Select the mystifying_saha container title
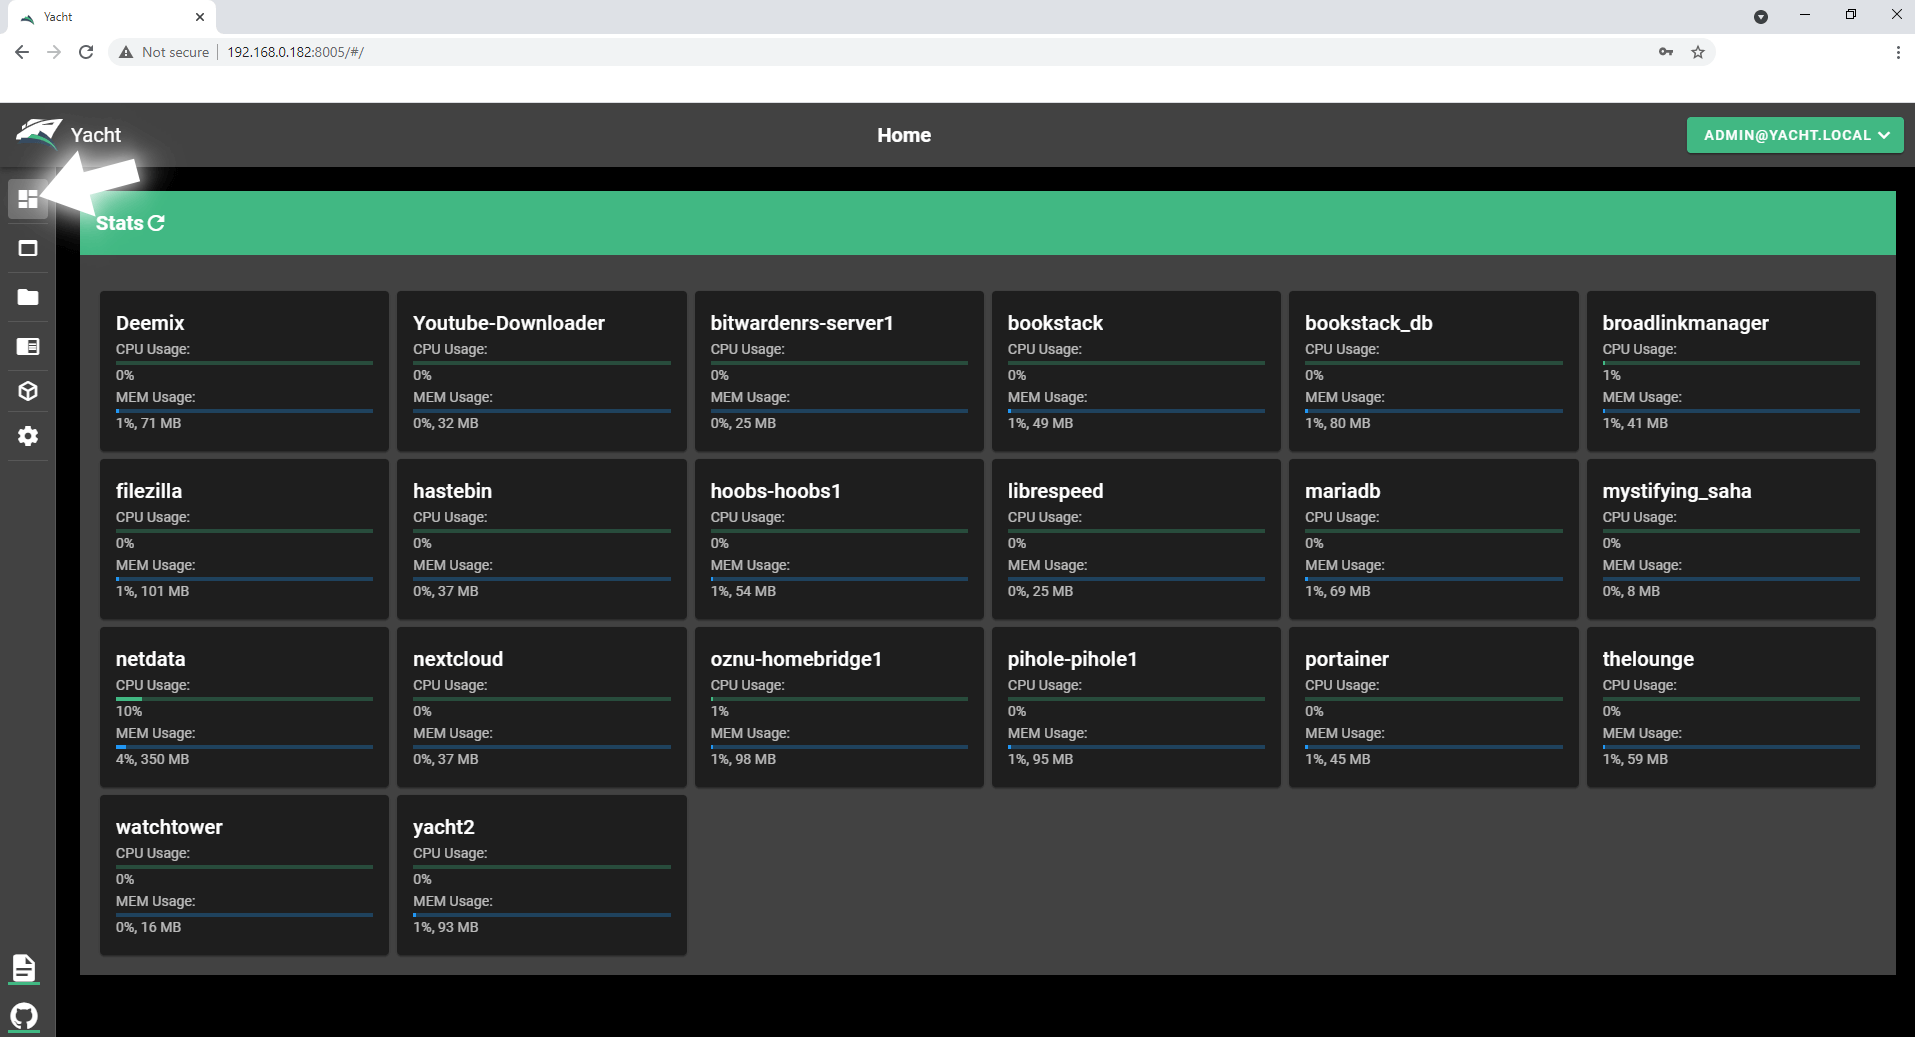Image resolution: width=1915 pixels, height=1037 pixels. [x=1676, y=491]
